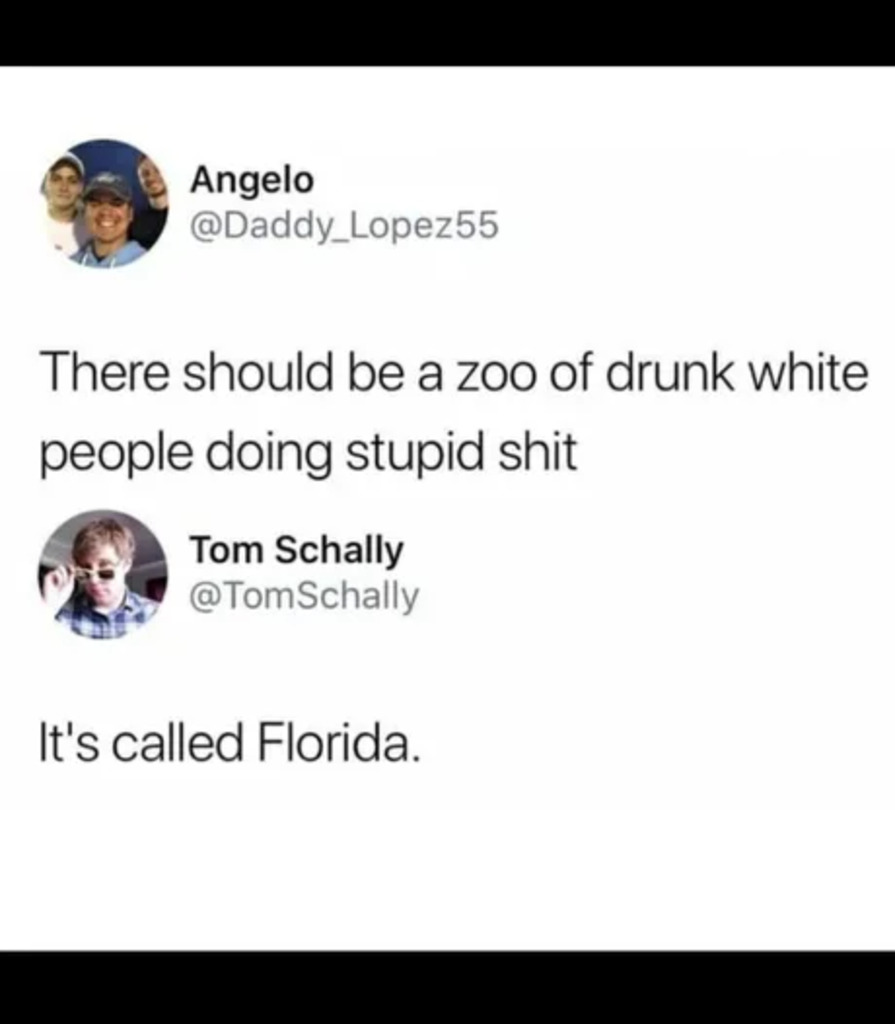895x1024 pixels.
Task: Click the person wearing a cap in Angelo's avatar
Action: coord(108,216)
